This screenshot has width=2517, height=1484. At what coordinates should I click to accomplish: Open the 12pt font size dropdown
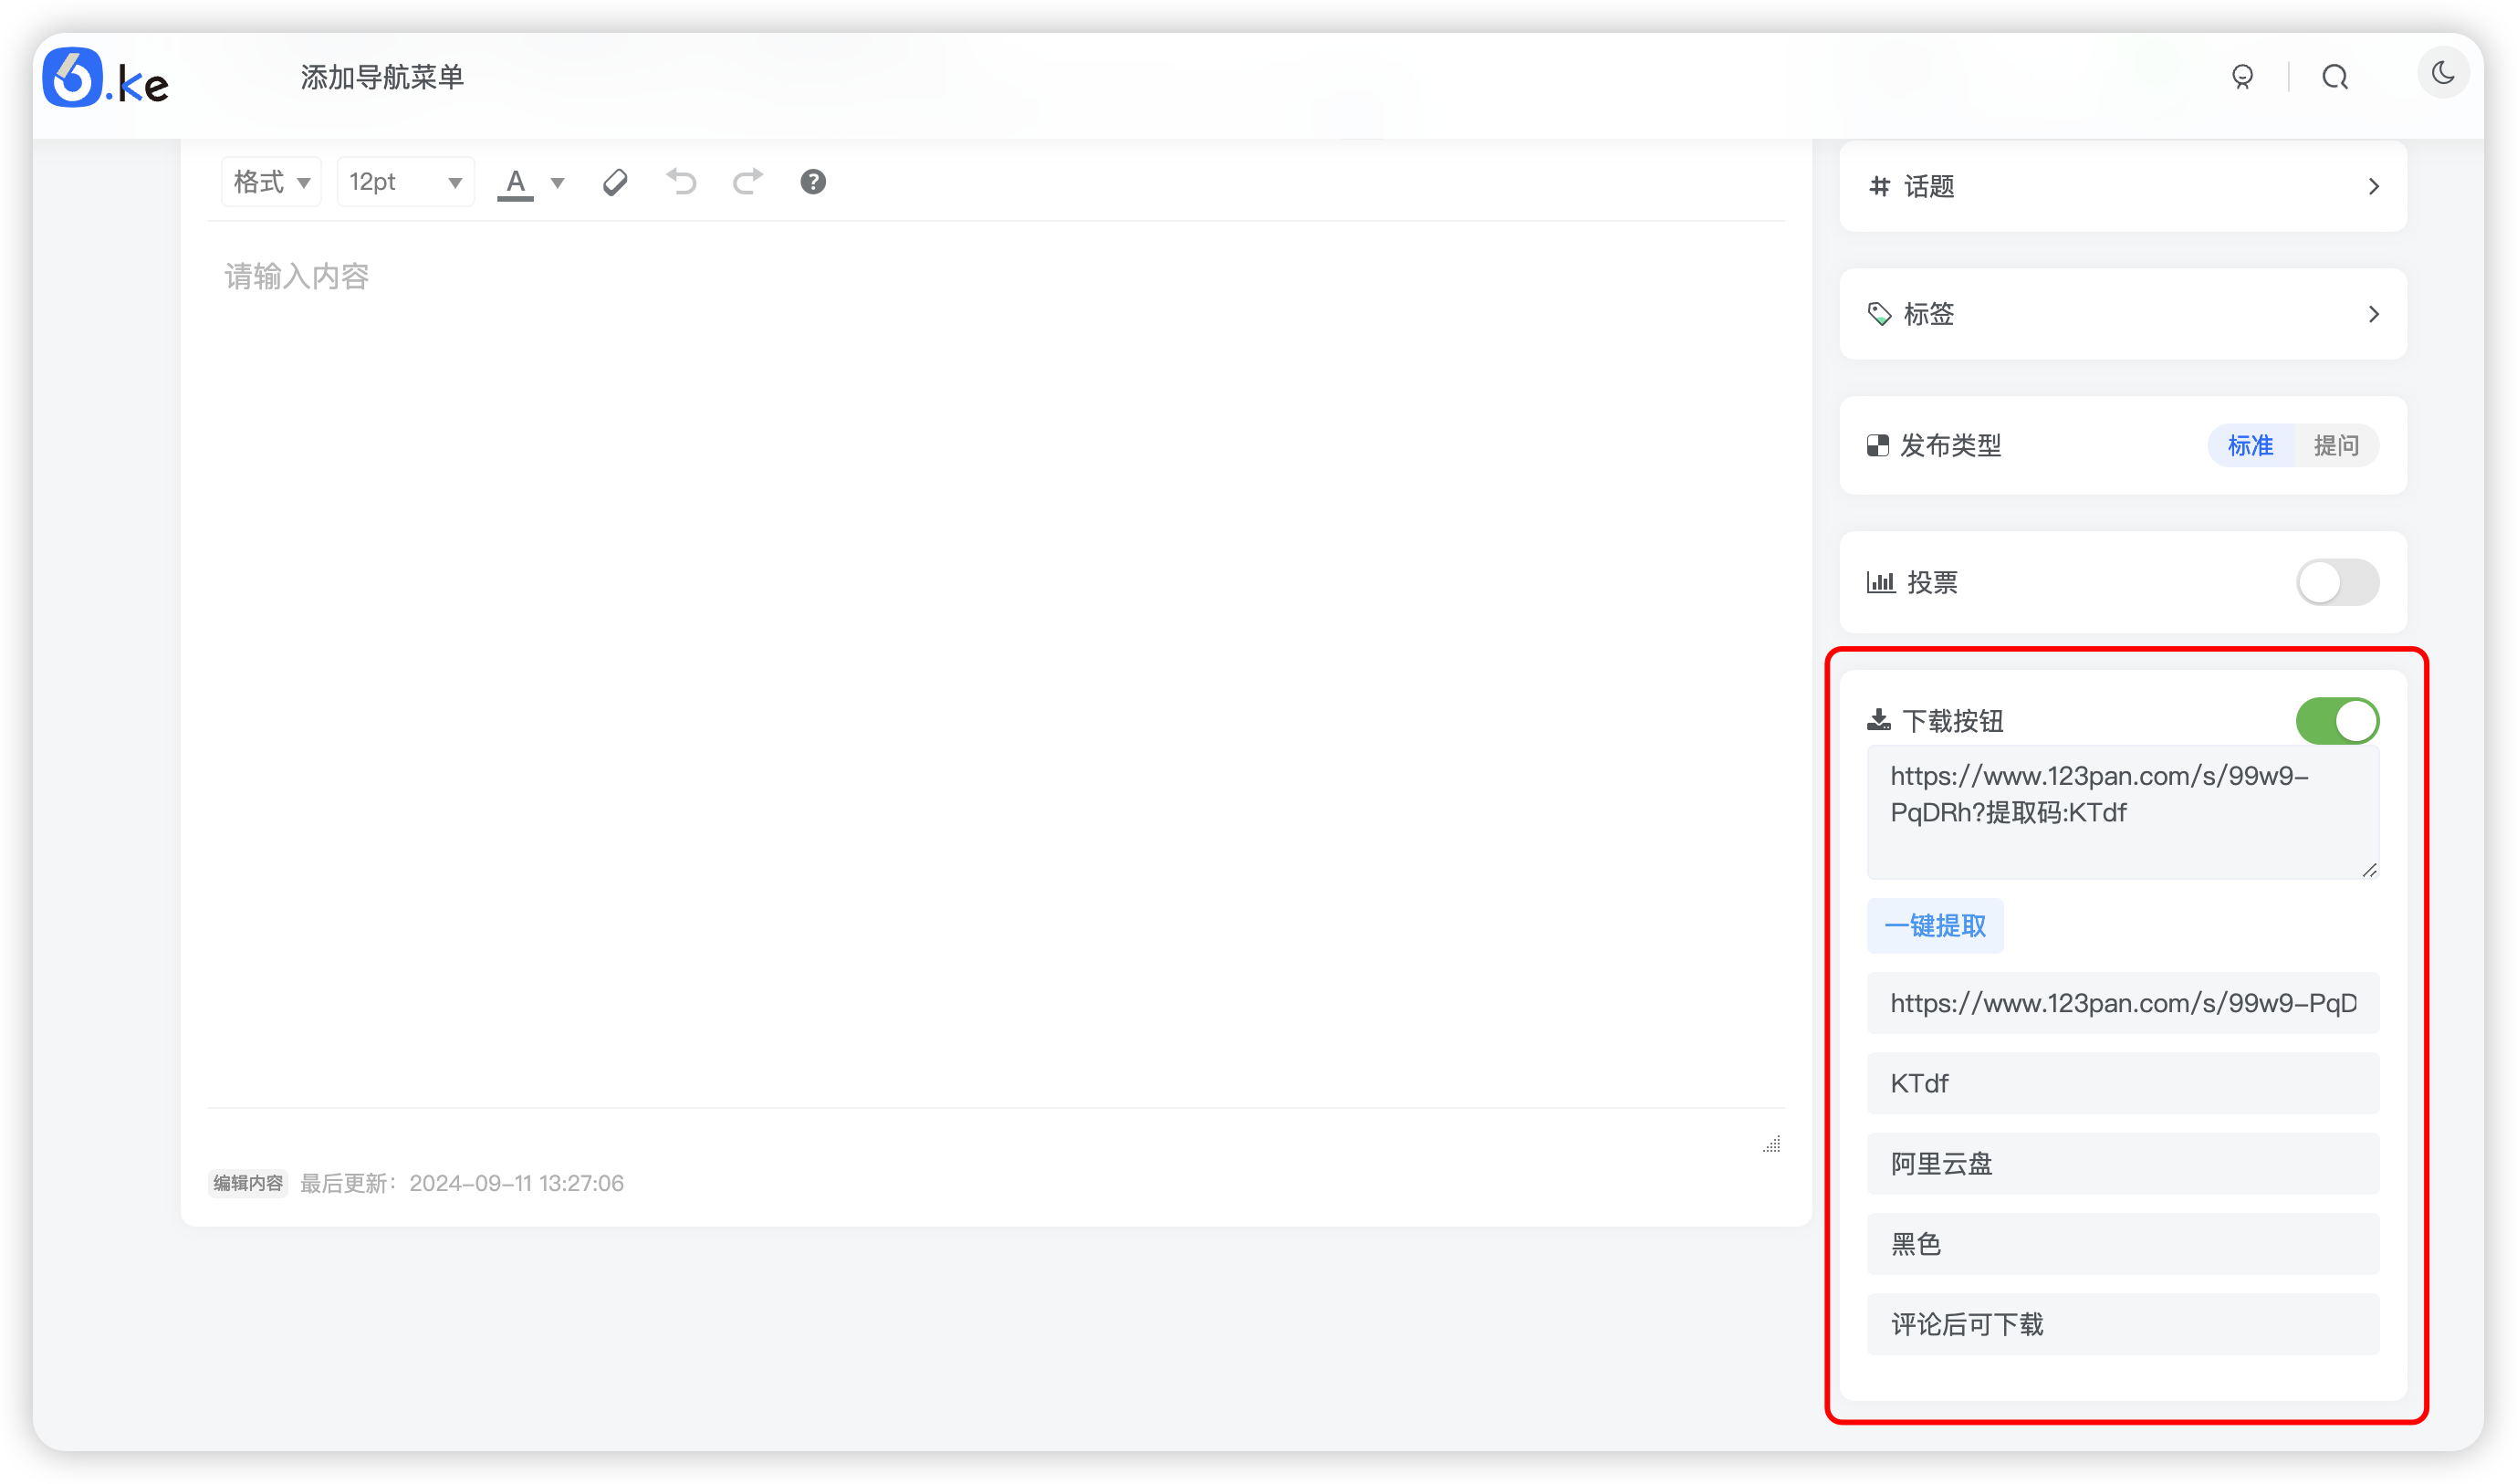405,181
